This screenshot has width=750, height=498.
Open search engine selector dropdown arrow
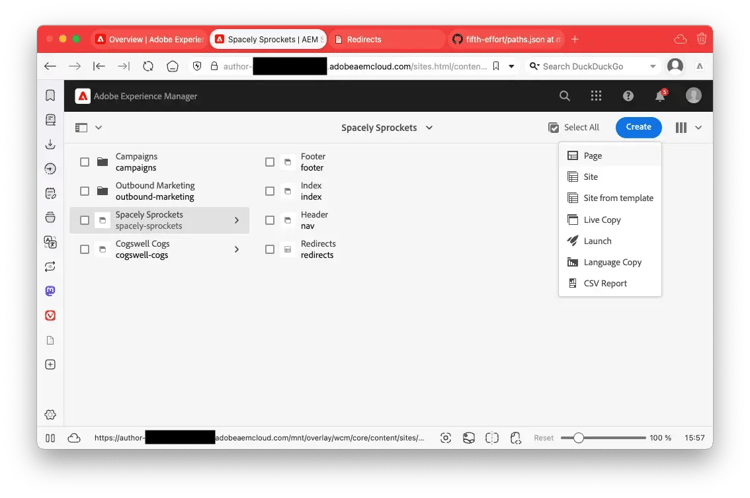point(653,66)
